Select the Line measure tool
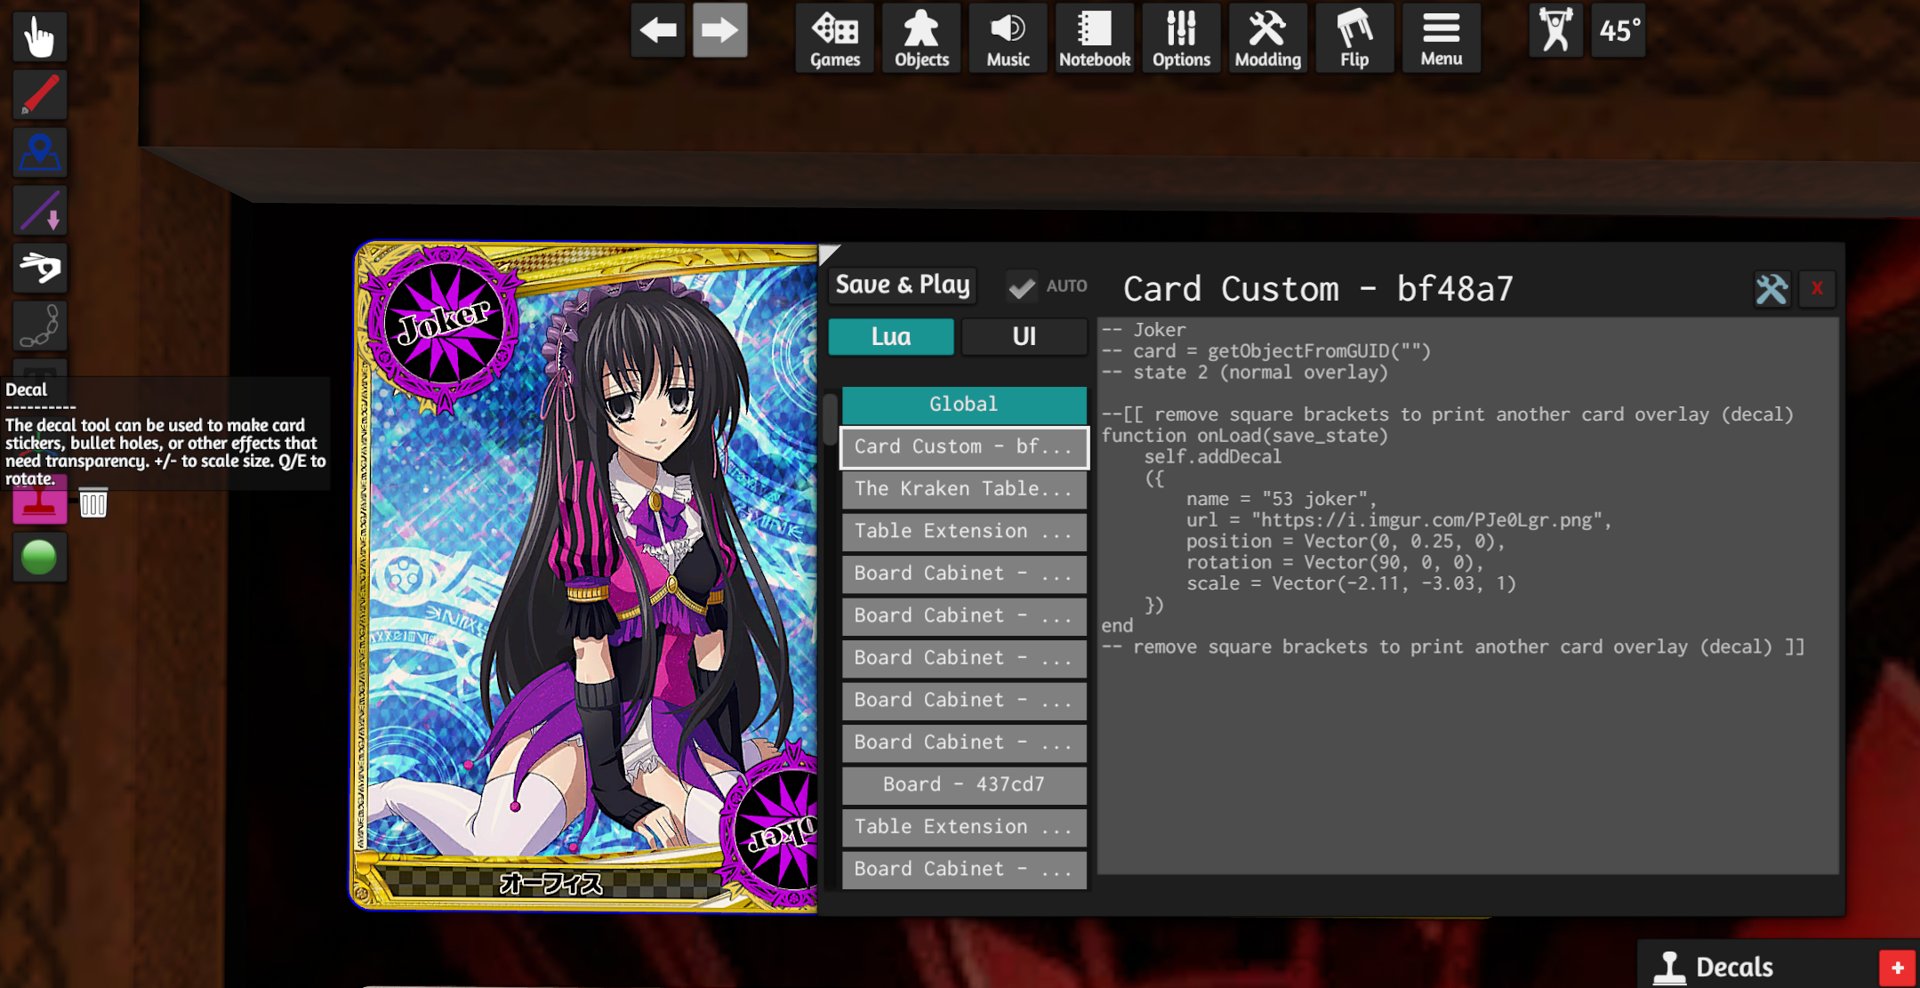 40,211
